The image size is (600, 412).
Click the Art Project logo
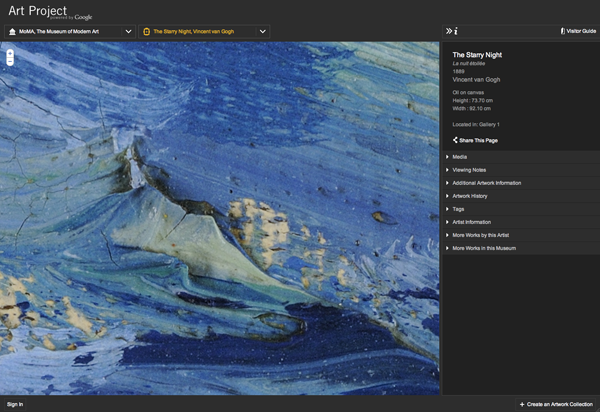[50, 12]
